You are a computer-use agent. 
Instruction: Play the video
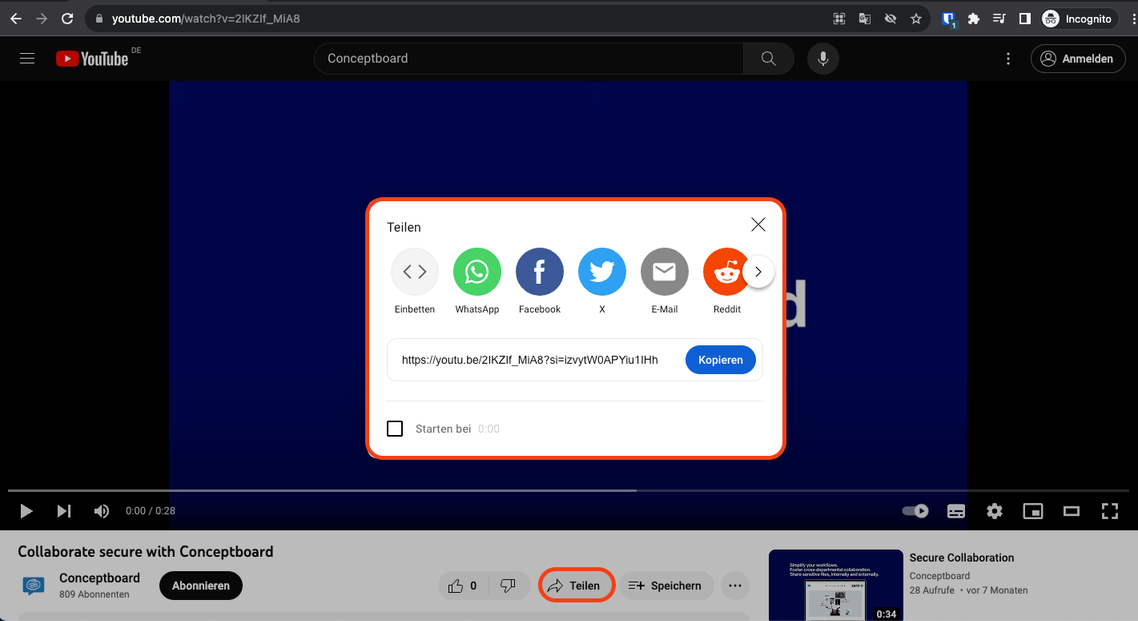[26, 511]
